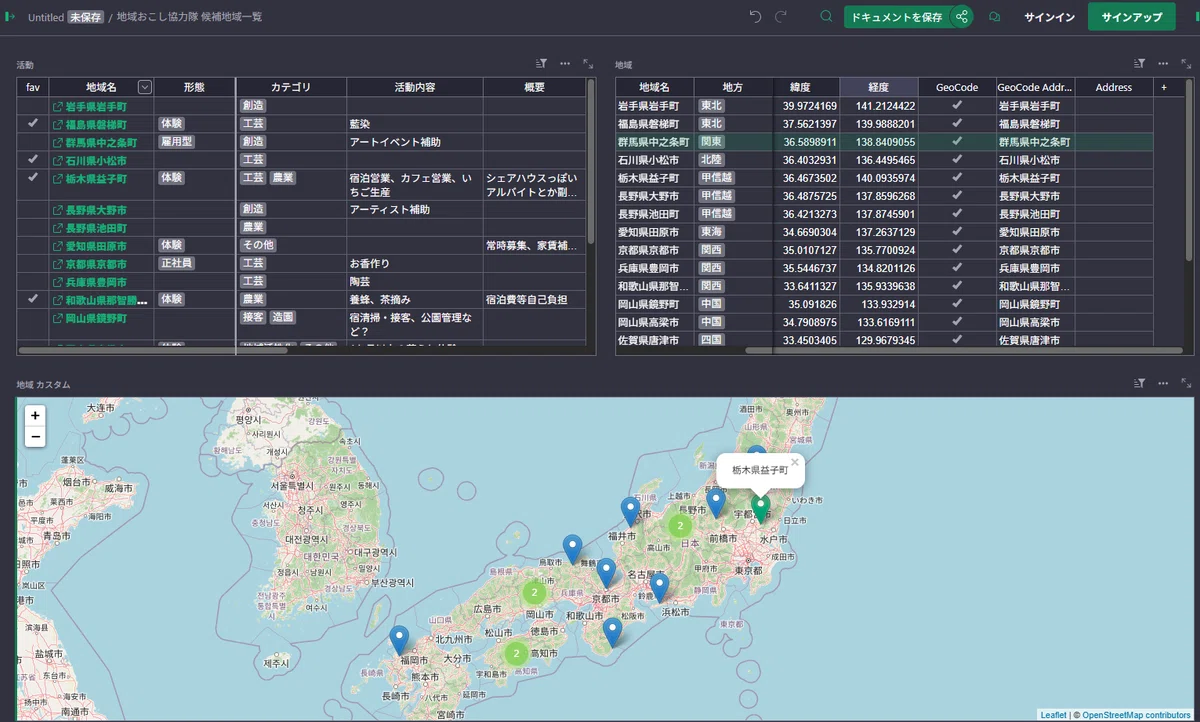1200x722 pixels.
Task: Select the アートイベント補助 cell
Action: [x=415, y=142]
